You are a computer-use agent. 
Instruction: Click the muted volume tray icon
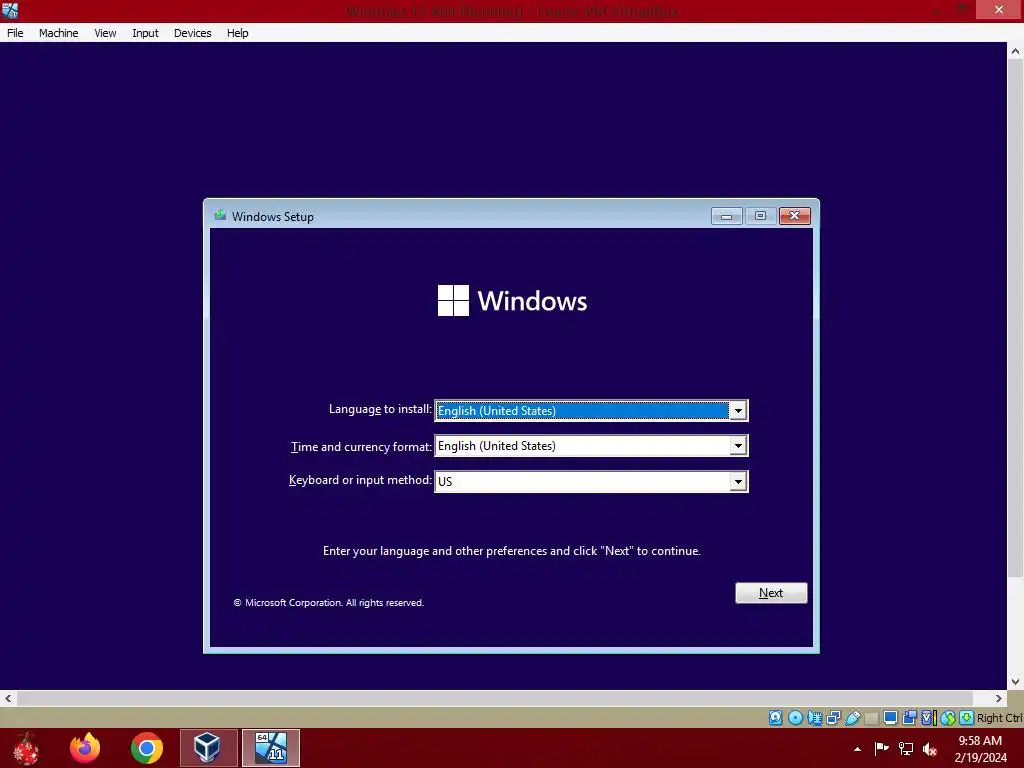coord(930,749)
